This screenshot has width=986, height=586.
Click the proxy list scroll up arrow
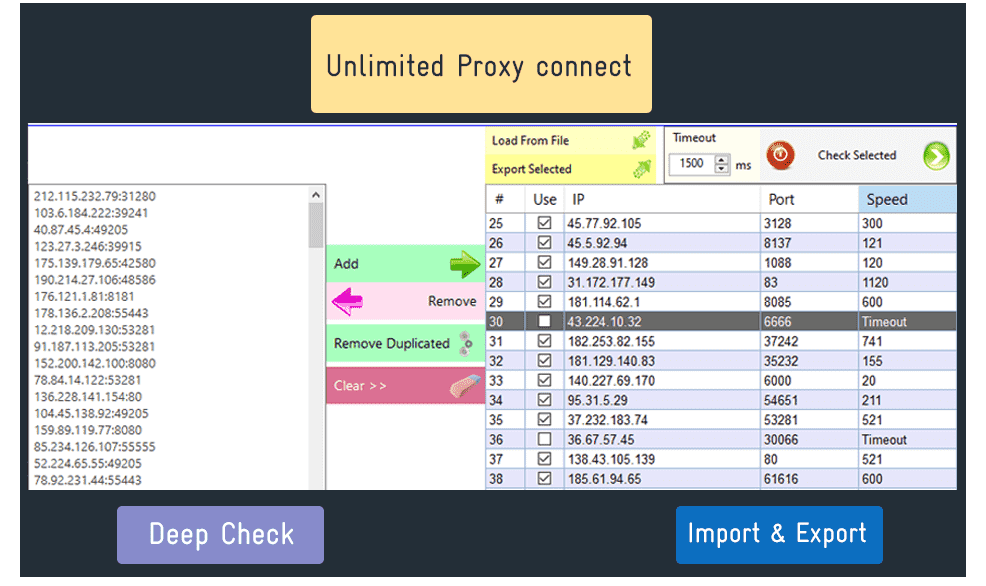click(316, 196)
